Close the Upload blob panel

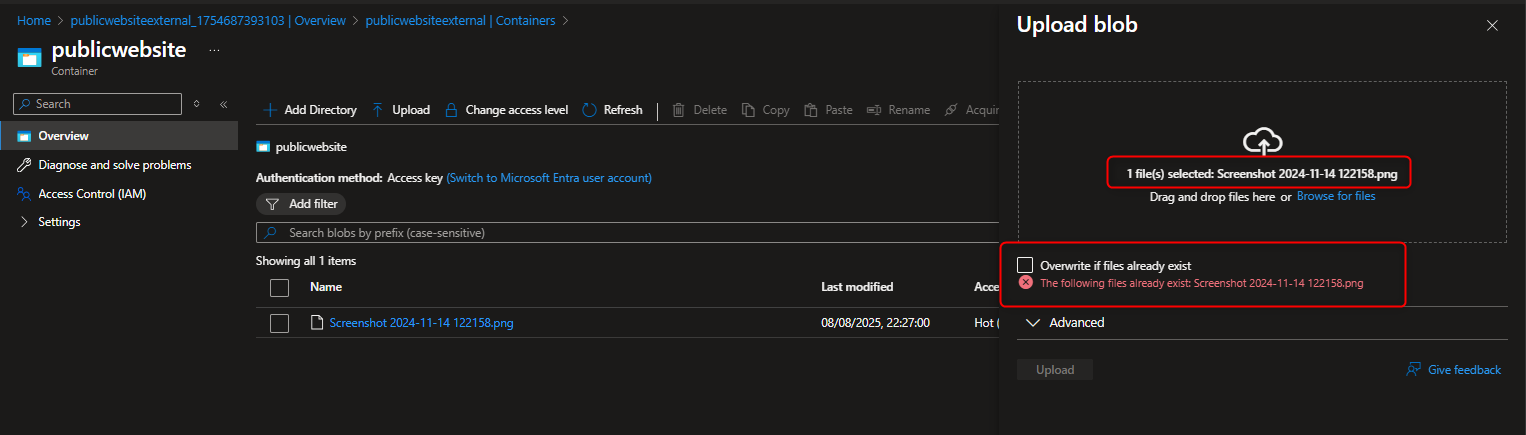(x=1492, y=26)
